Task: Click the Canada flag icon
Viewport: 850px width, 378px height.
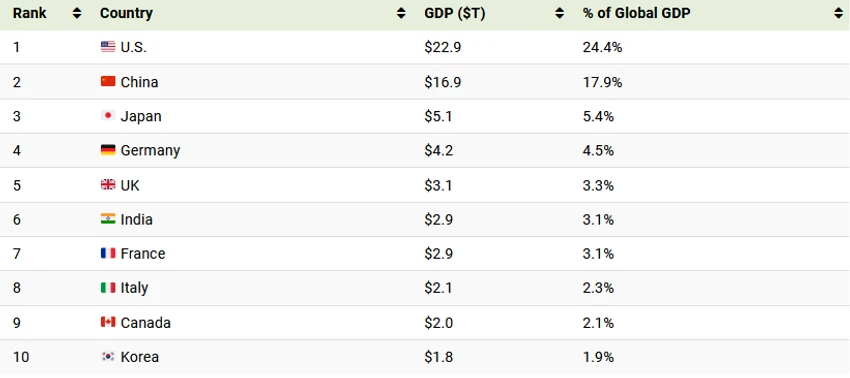Action: pyautogui.click(x=108, y=322)
